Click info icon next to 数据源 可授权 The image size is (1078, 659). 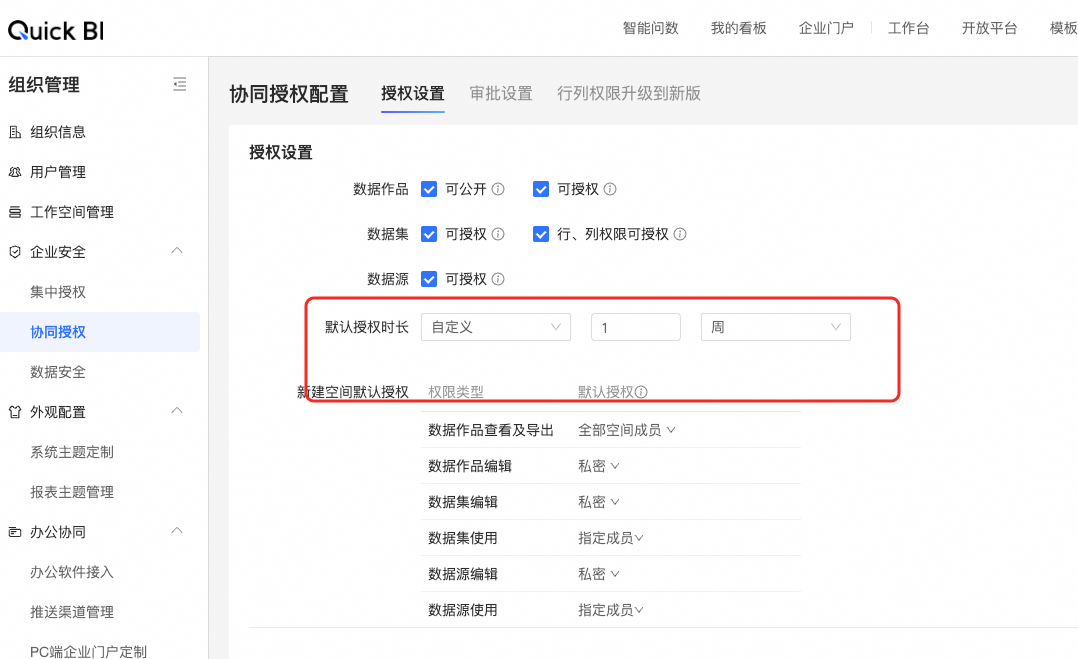(x=498, y=279)
